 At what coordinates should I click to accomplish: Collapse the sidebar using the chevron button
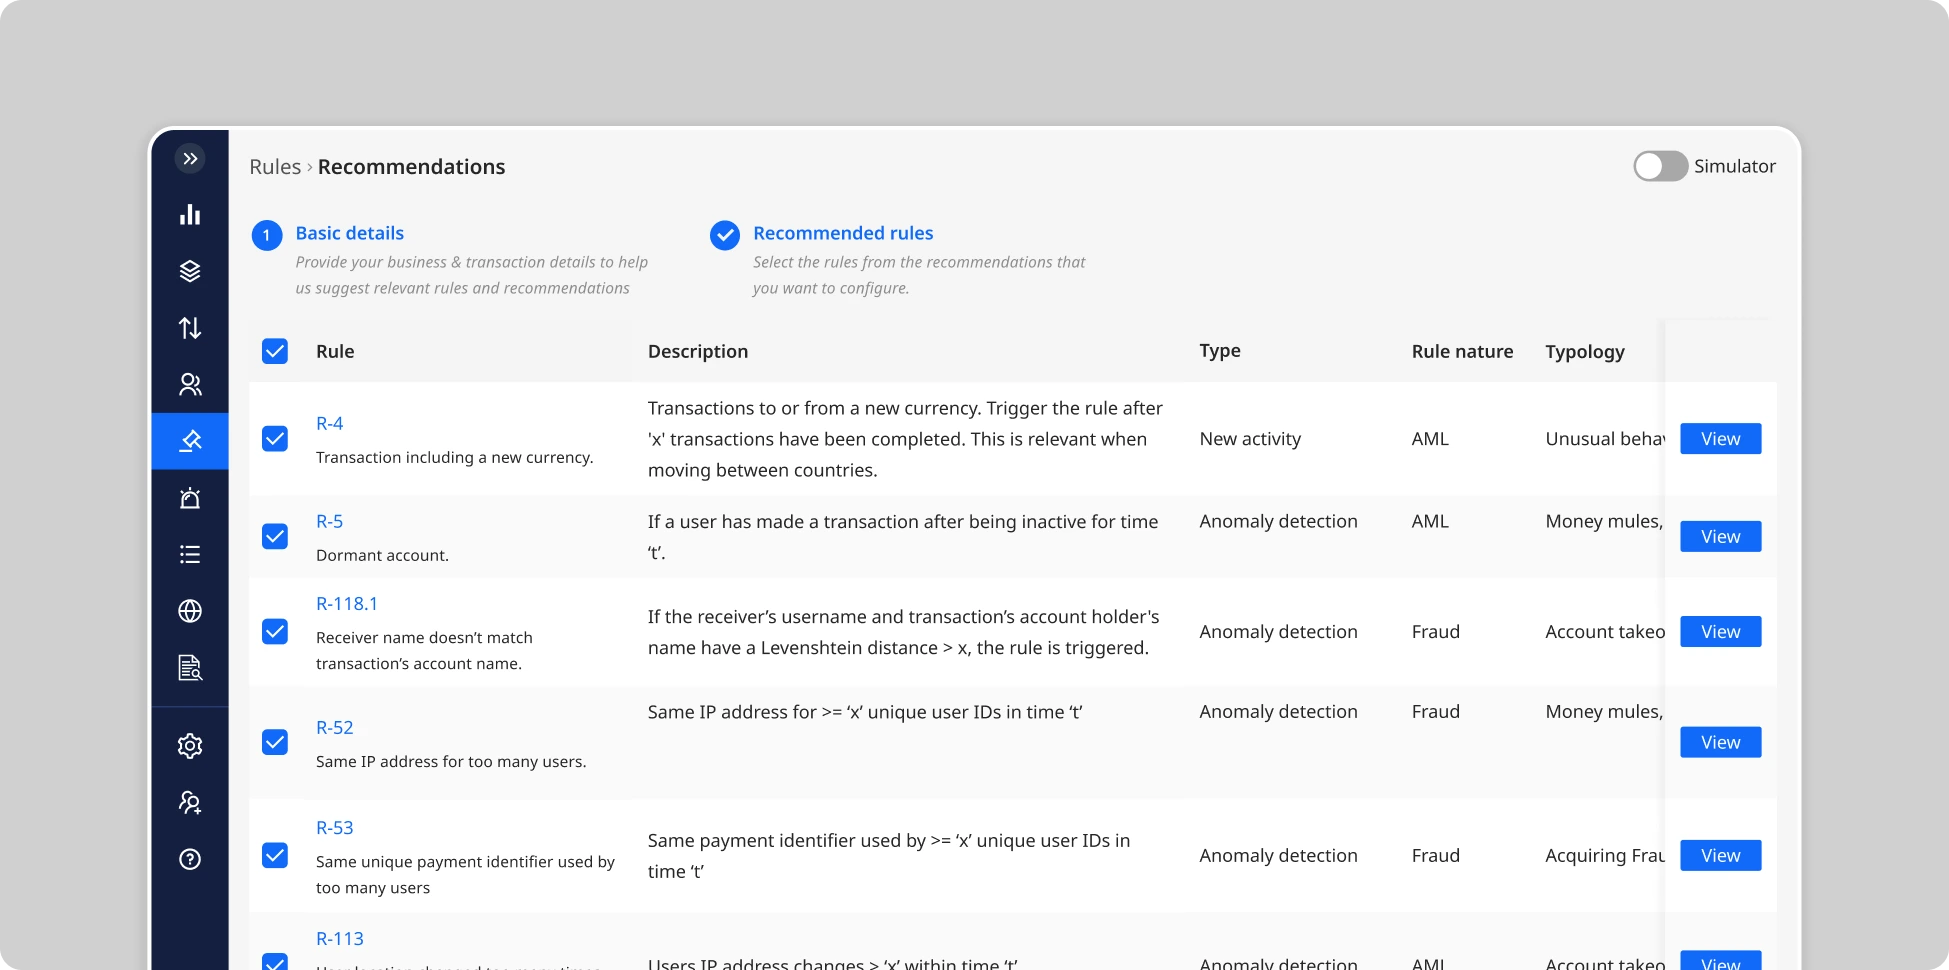tap(190, 158)
